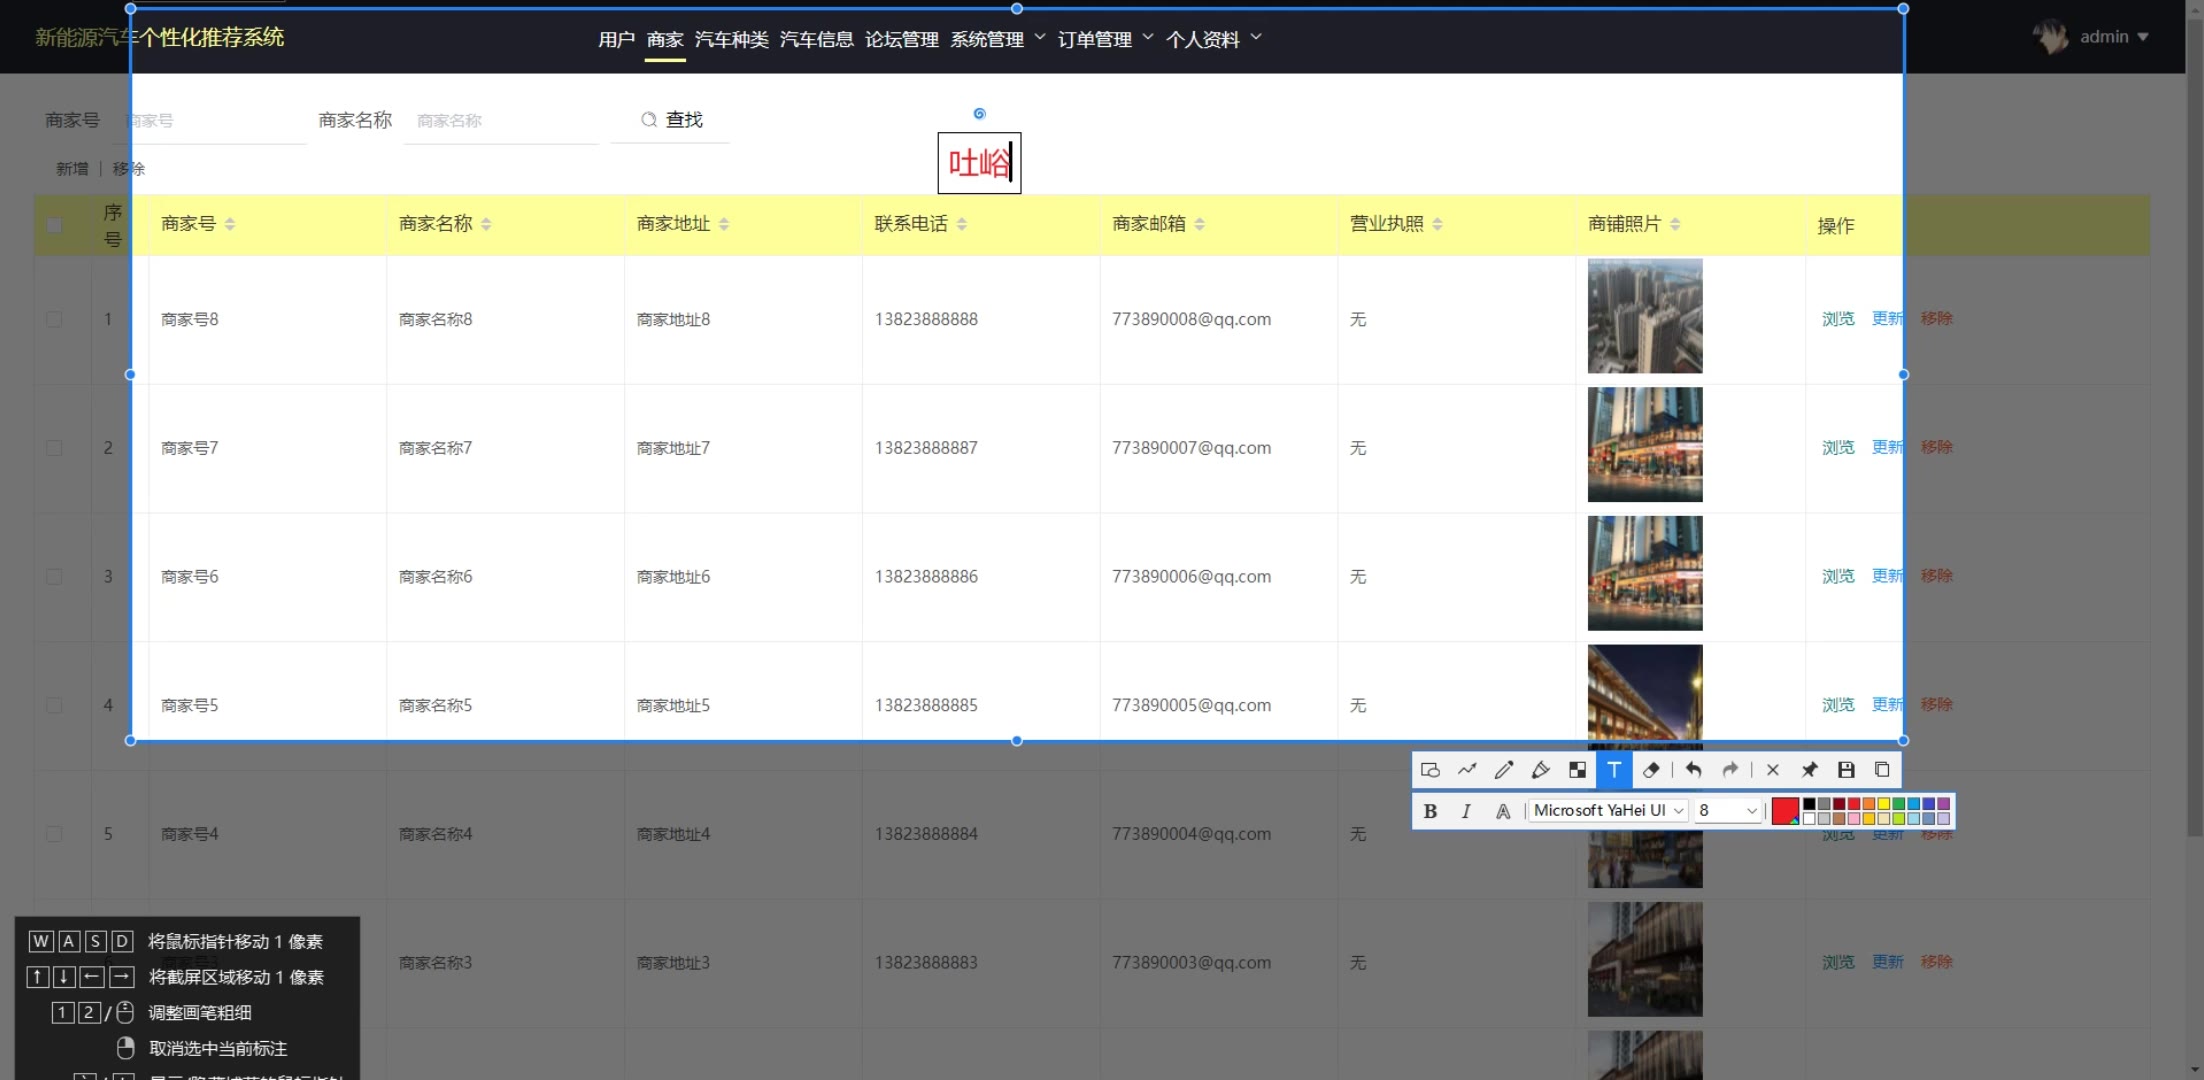Select the mosaic blur tool

pyautogui.click(x=1577, y=770)
